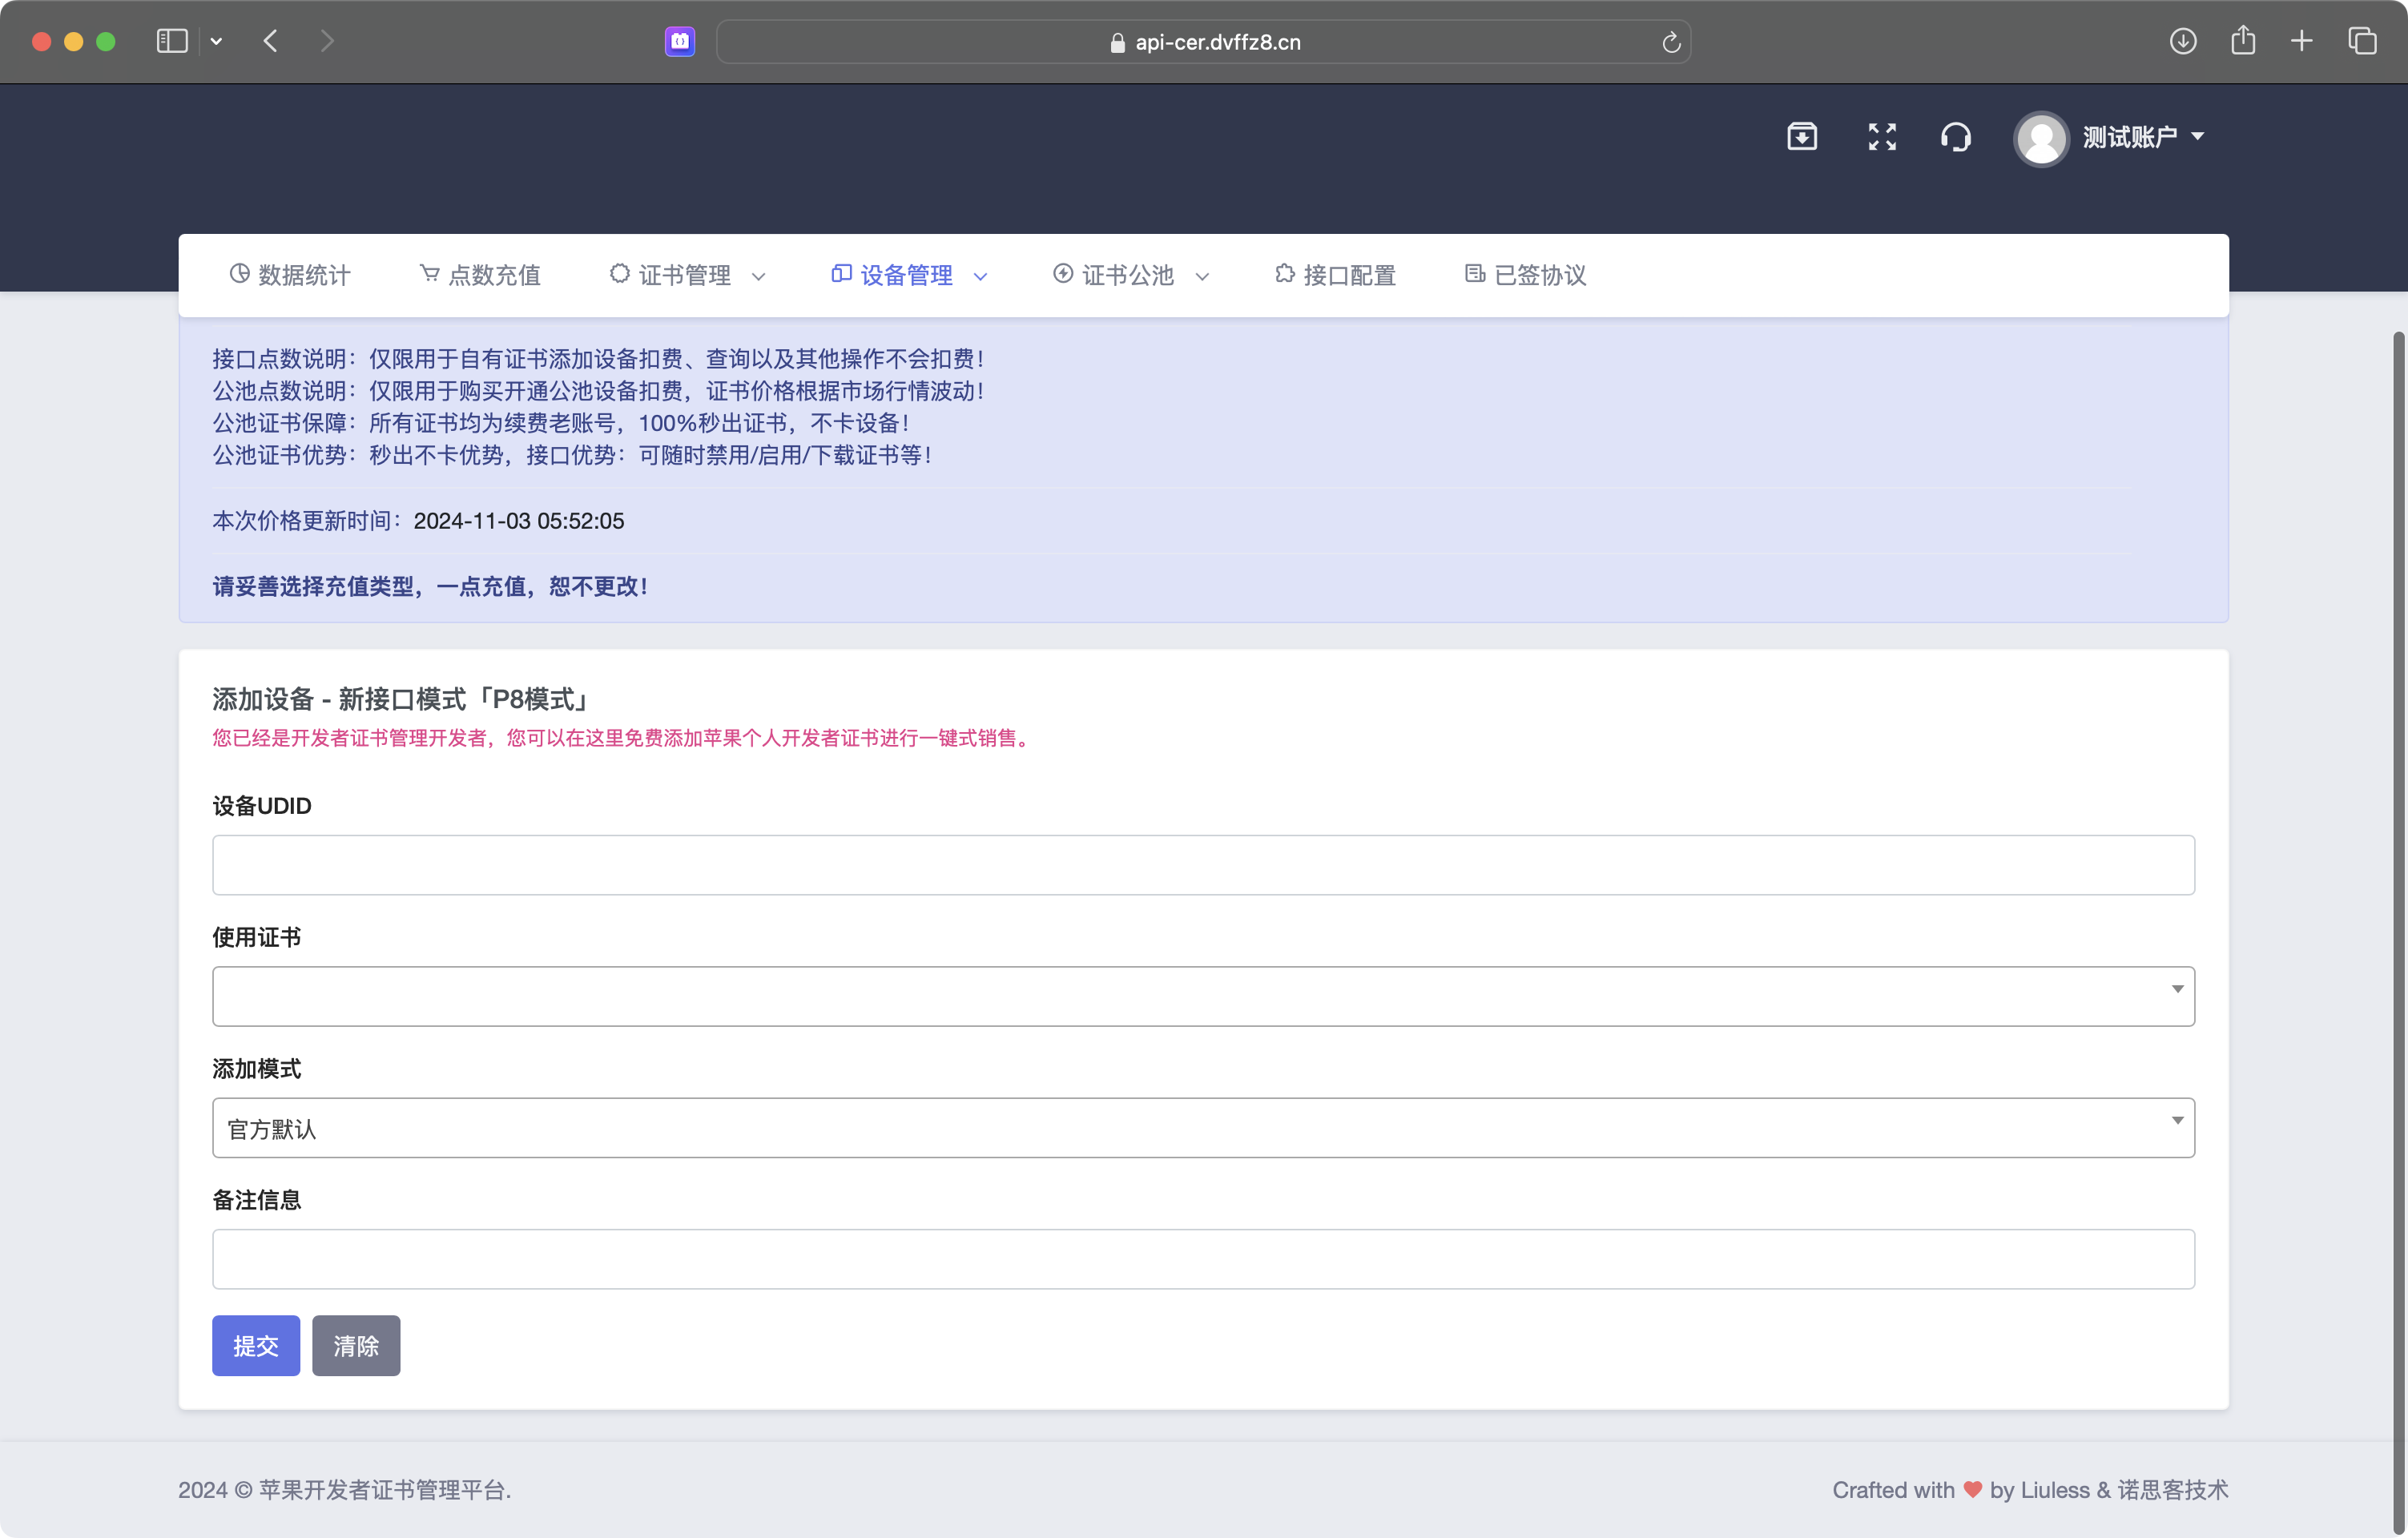Click the download box icon in header
The image size is (2408, 1538).
pyautogui.click(x=1802, y=136)
